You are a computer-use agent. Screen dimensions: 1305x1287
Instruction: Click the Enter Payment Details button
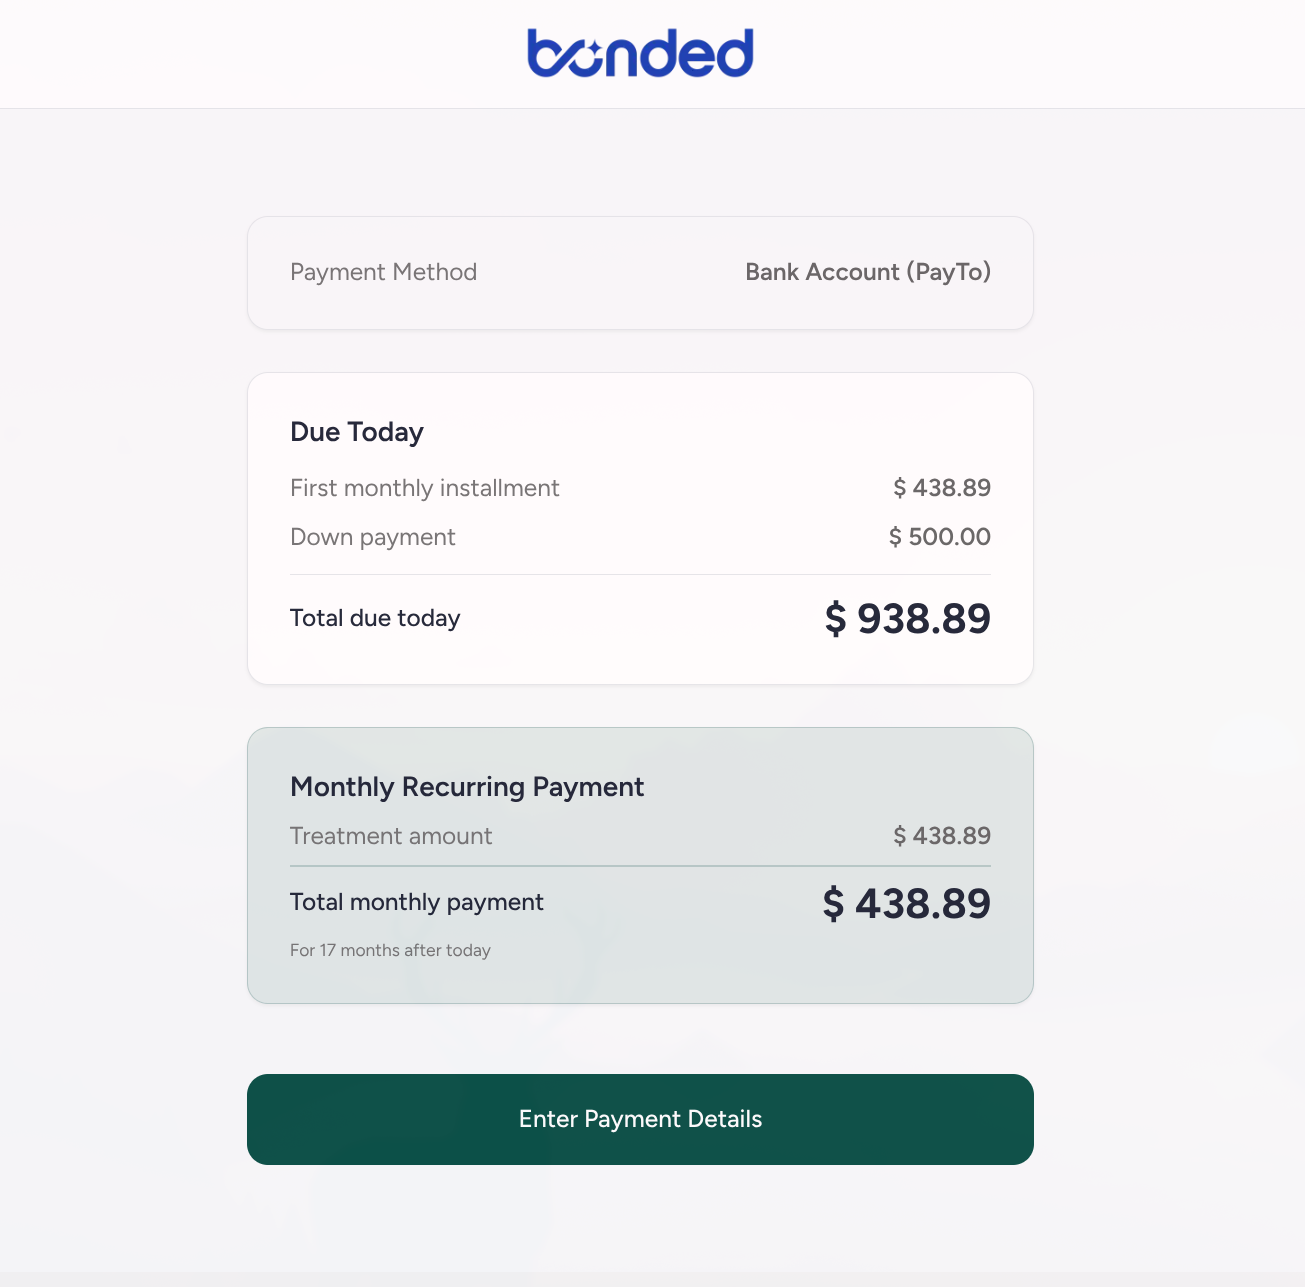[x=639, y=1119]
